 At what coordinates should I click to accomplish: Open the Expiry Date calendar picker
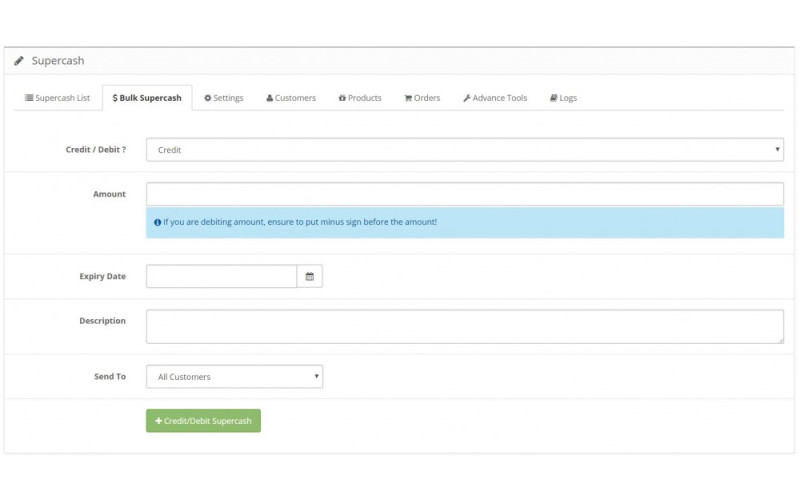point(310,277)
